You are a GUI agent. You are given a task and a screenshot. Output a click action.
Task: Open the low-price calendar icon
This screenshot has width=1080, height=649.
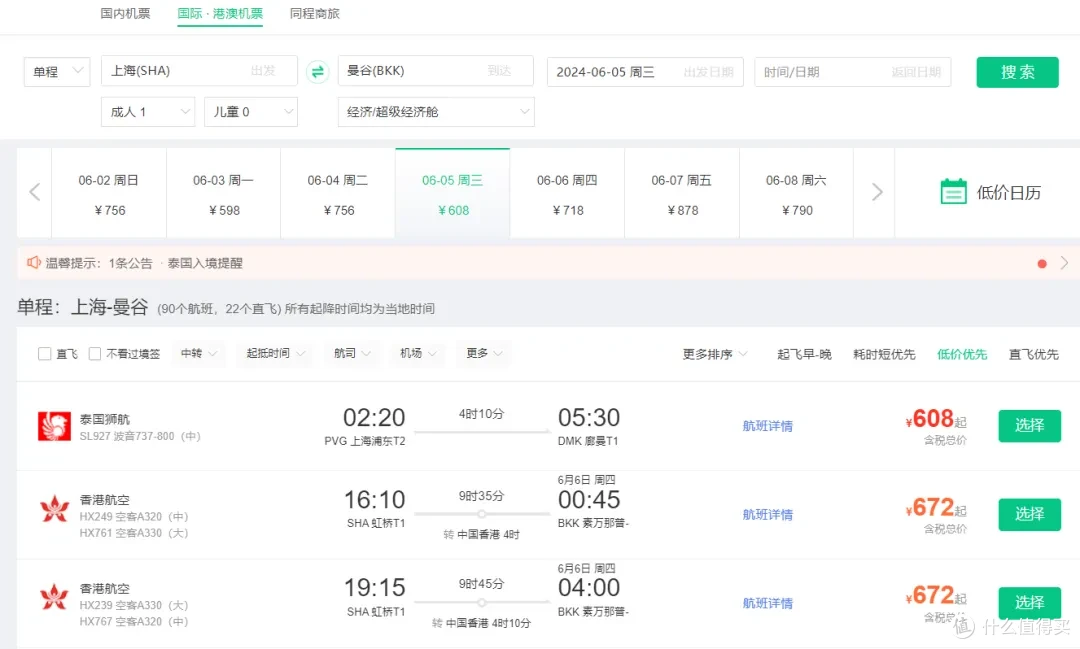point(953,192)
